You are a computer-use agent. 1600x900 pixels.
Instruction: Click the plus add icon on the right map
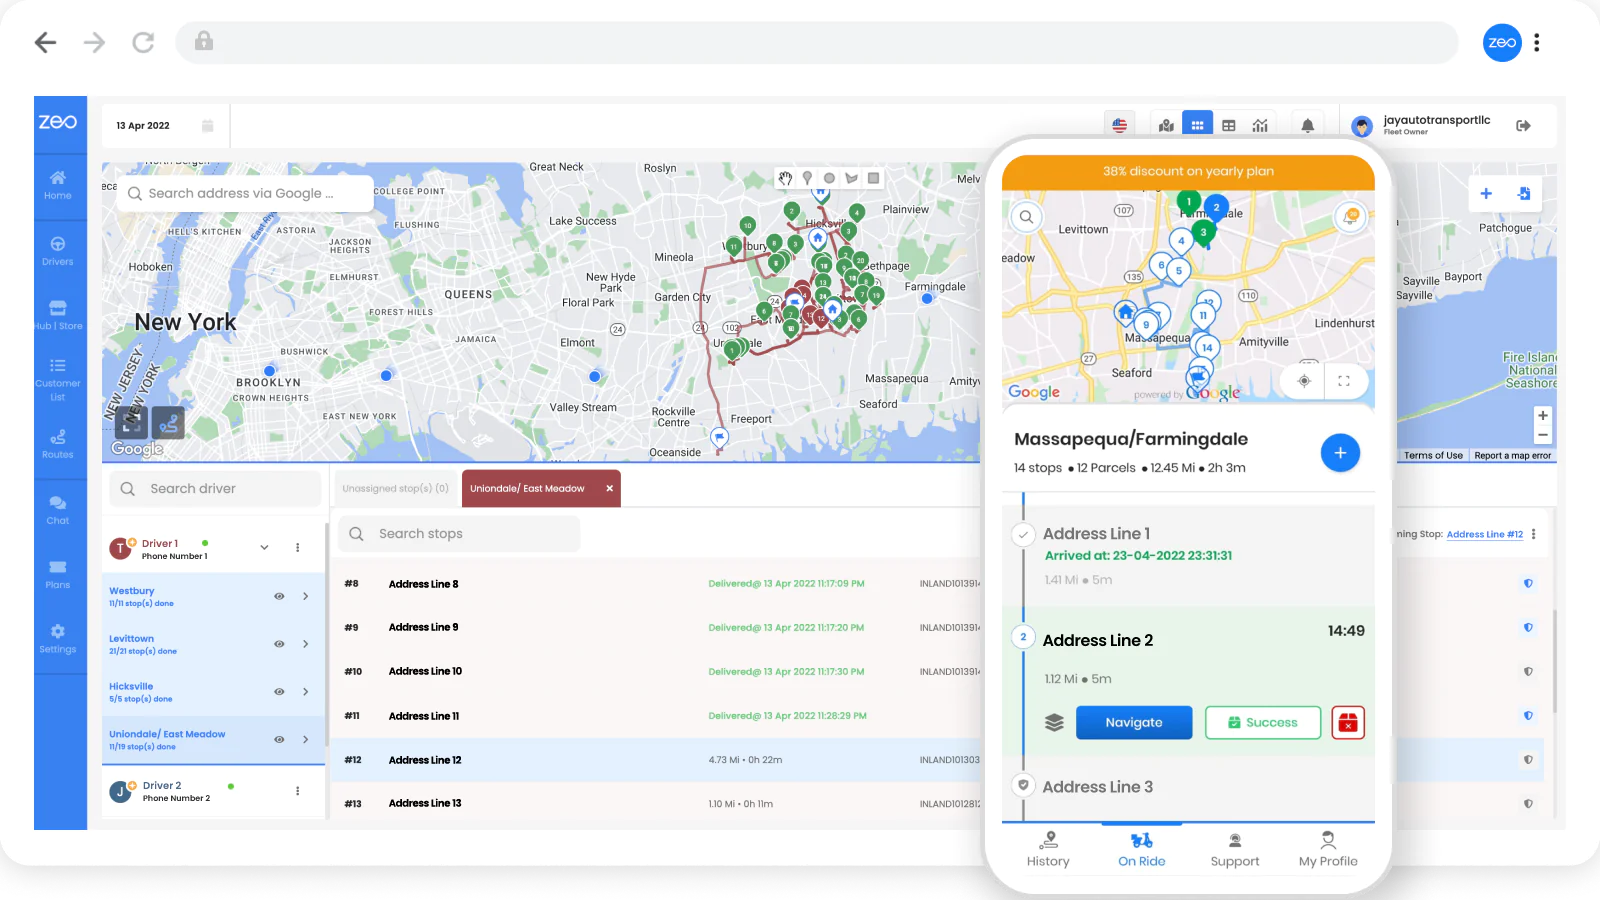[x=1486, y=194]
